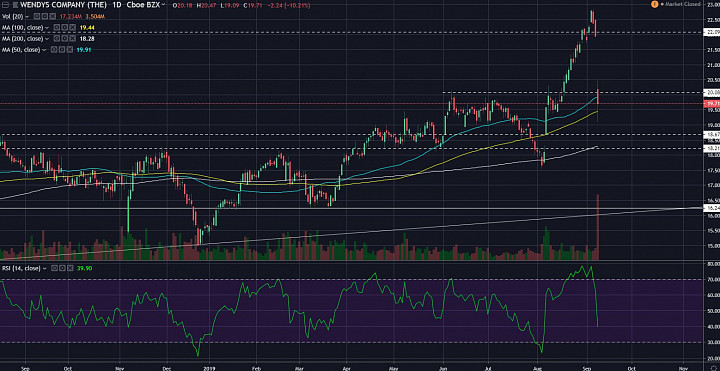
Task: Click the MA (100, close) indicator label
Action: coord(22,28)
